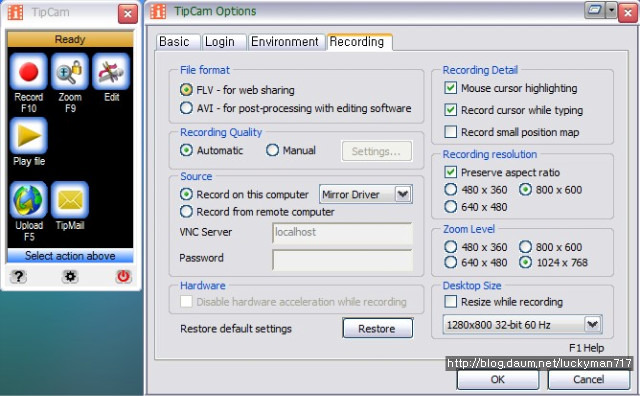The height and width of the screenshot is (396, 640).
Task: Set recording resolution to 800 x 600
Action: click(x=525, y=189)
